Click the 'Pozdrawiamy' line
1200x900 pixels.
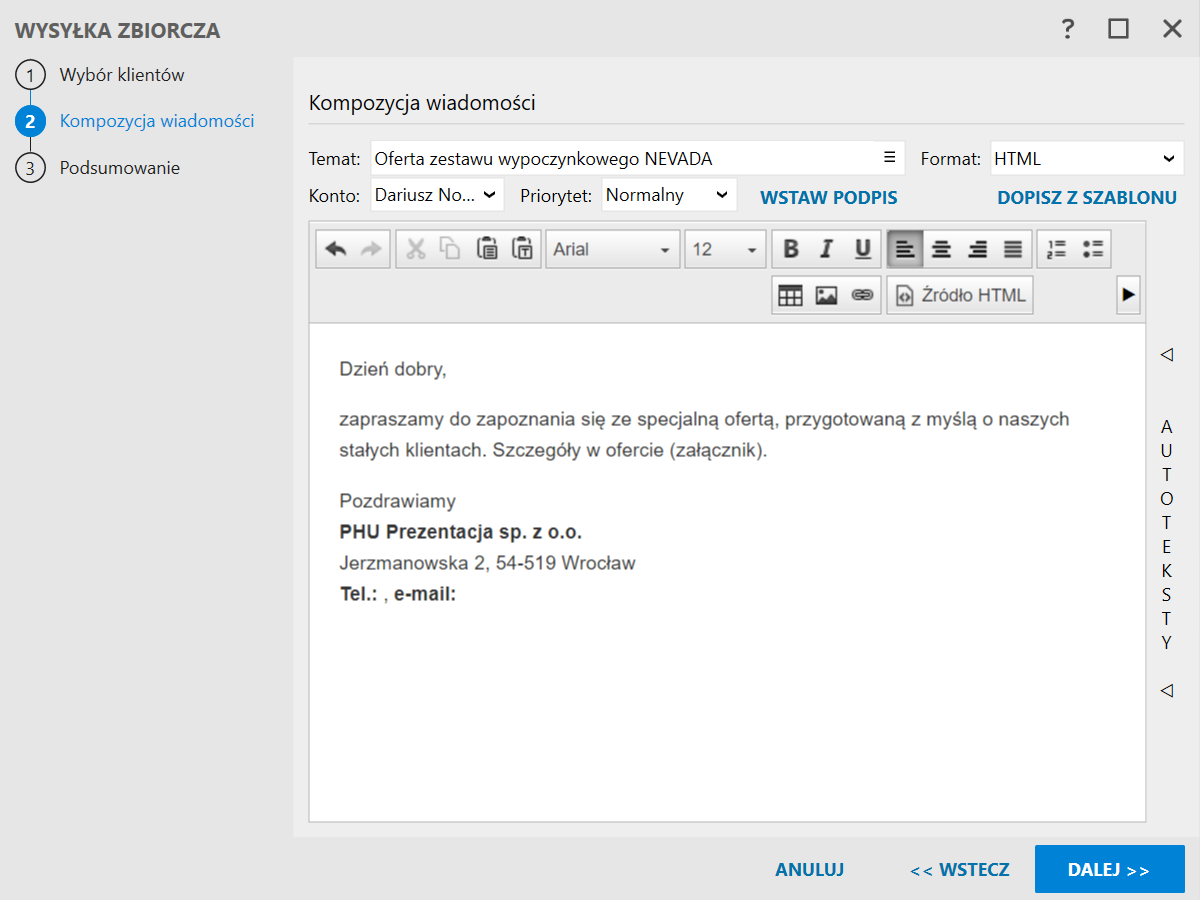(x=398, y=501)
